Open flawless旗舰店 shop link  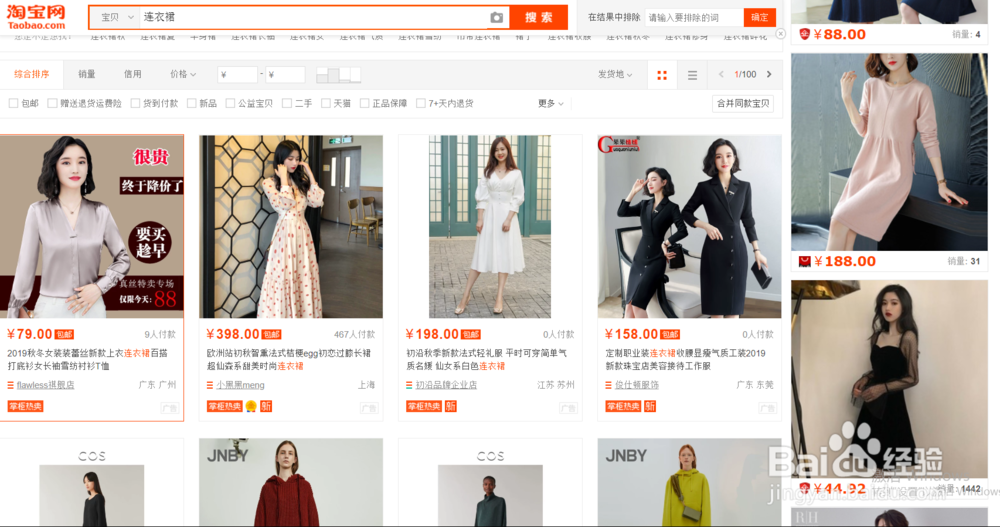45,385
